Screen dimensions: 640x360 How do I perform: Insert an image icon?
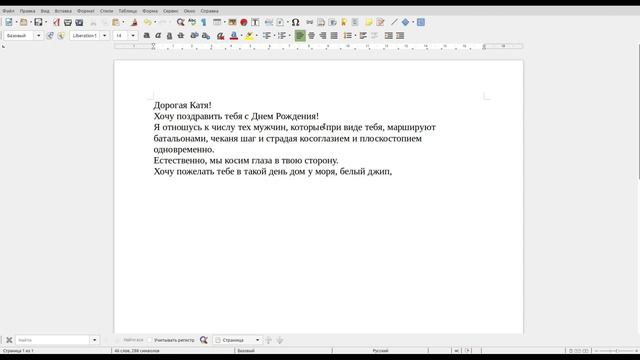232,22
